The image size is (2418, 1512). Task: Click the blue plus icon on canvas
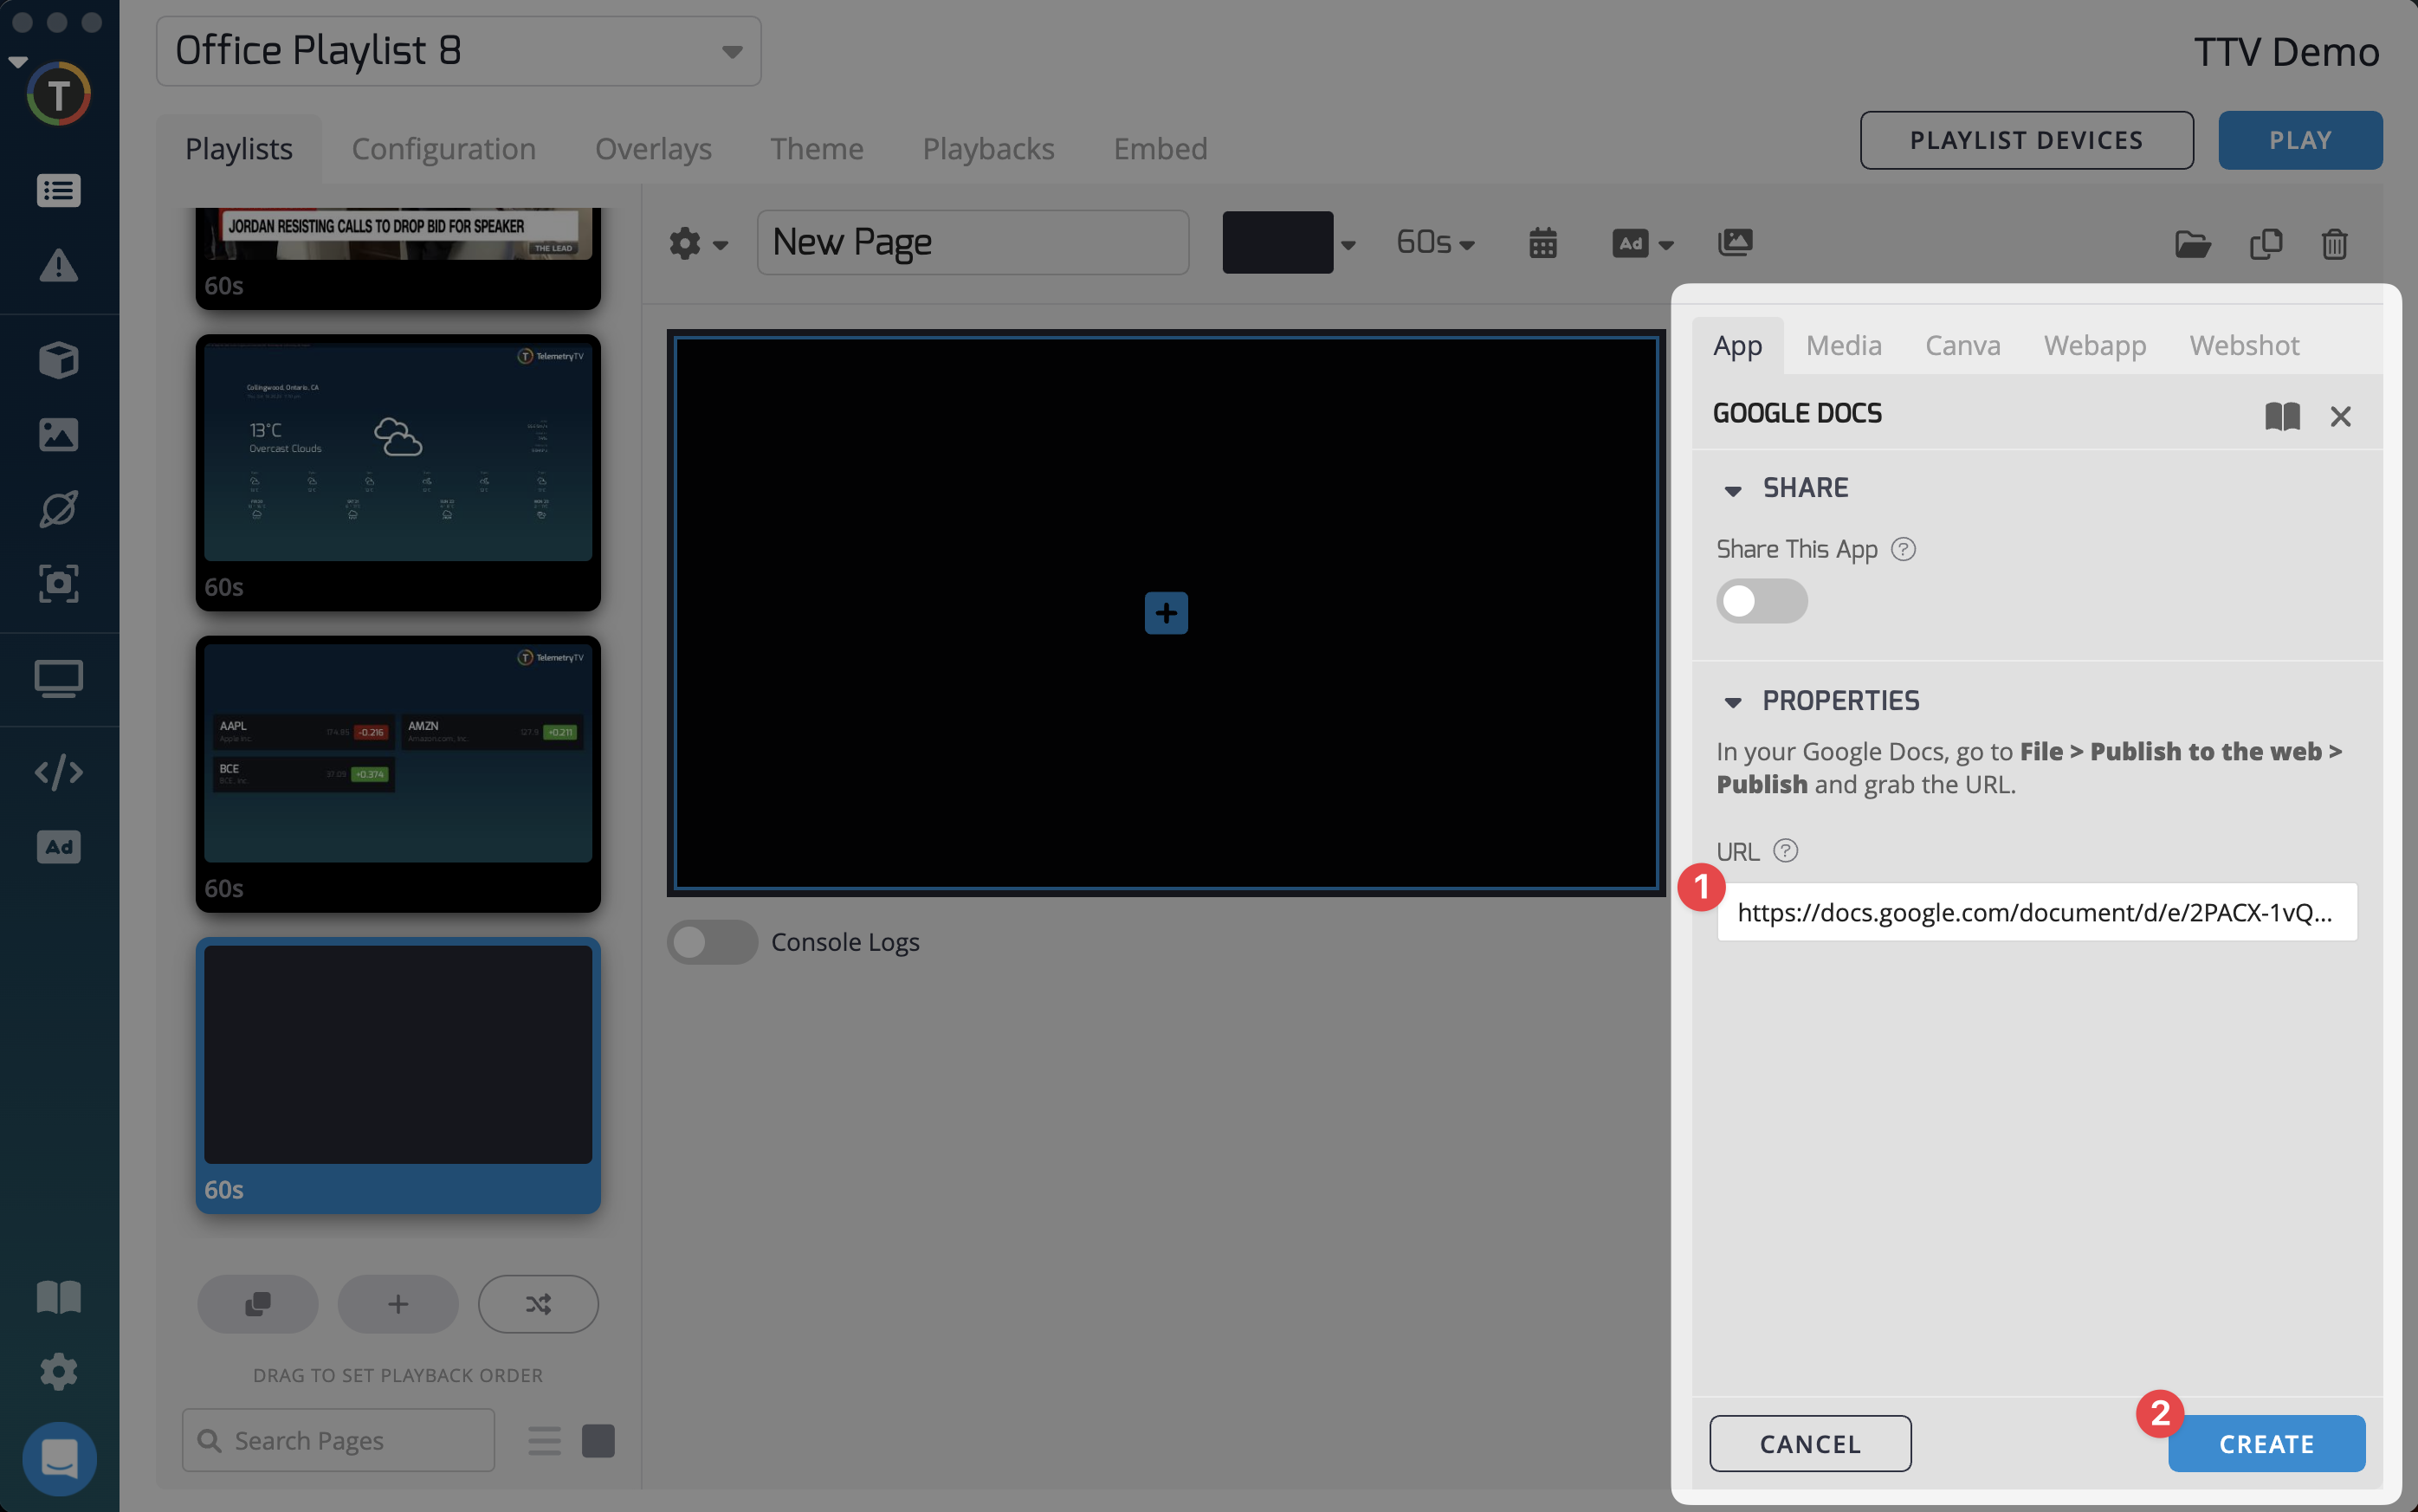point(1166,613)
